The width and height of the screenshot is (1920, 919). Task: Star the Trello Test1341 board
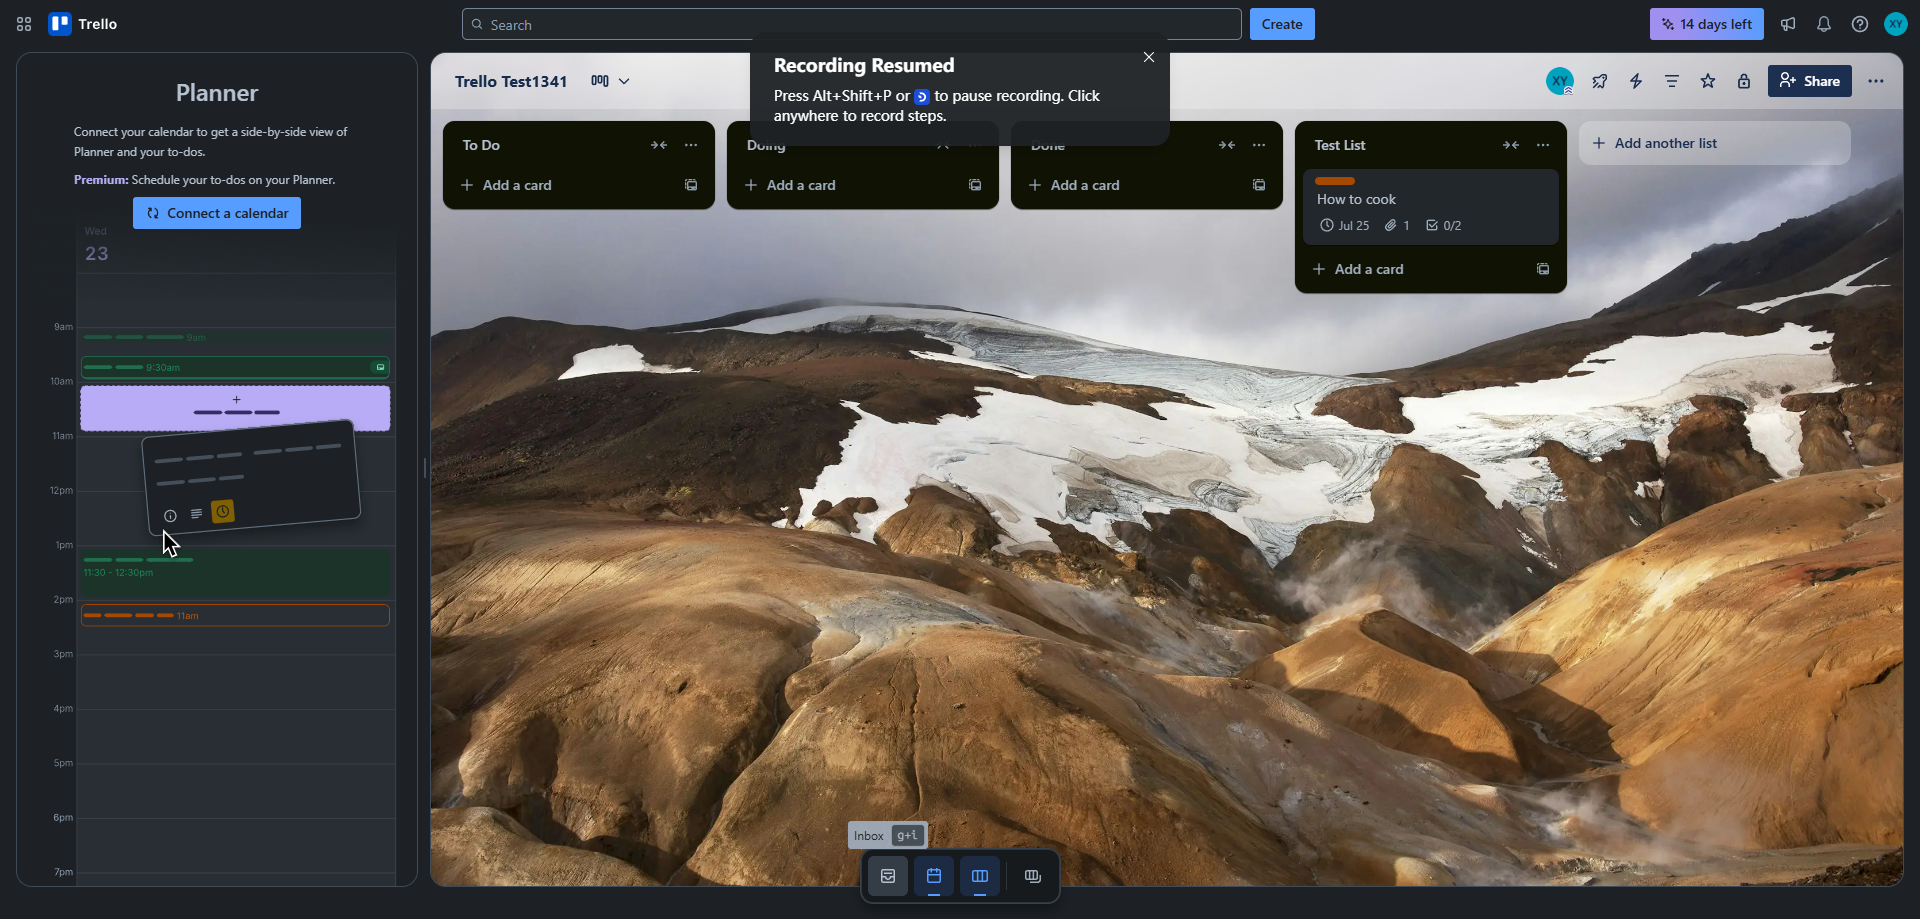point(1708,81)
